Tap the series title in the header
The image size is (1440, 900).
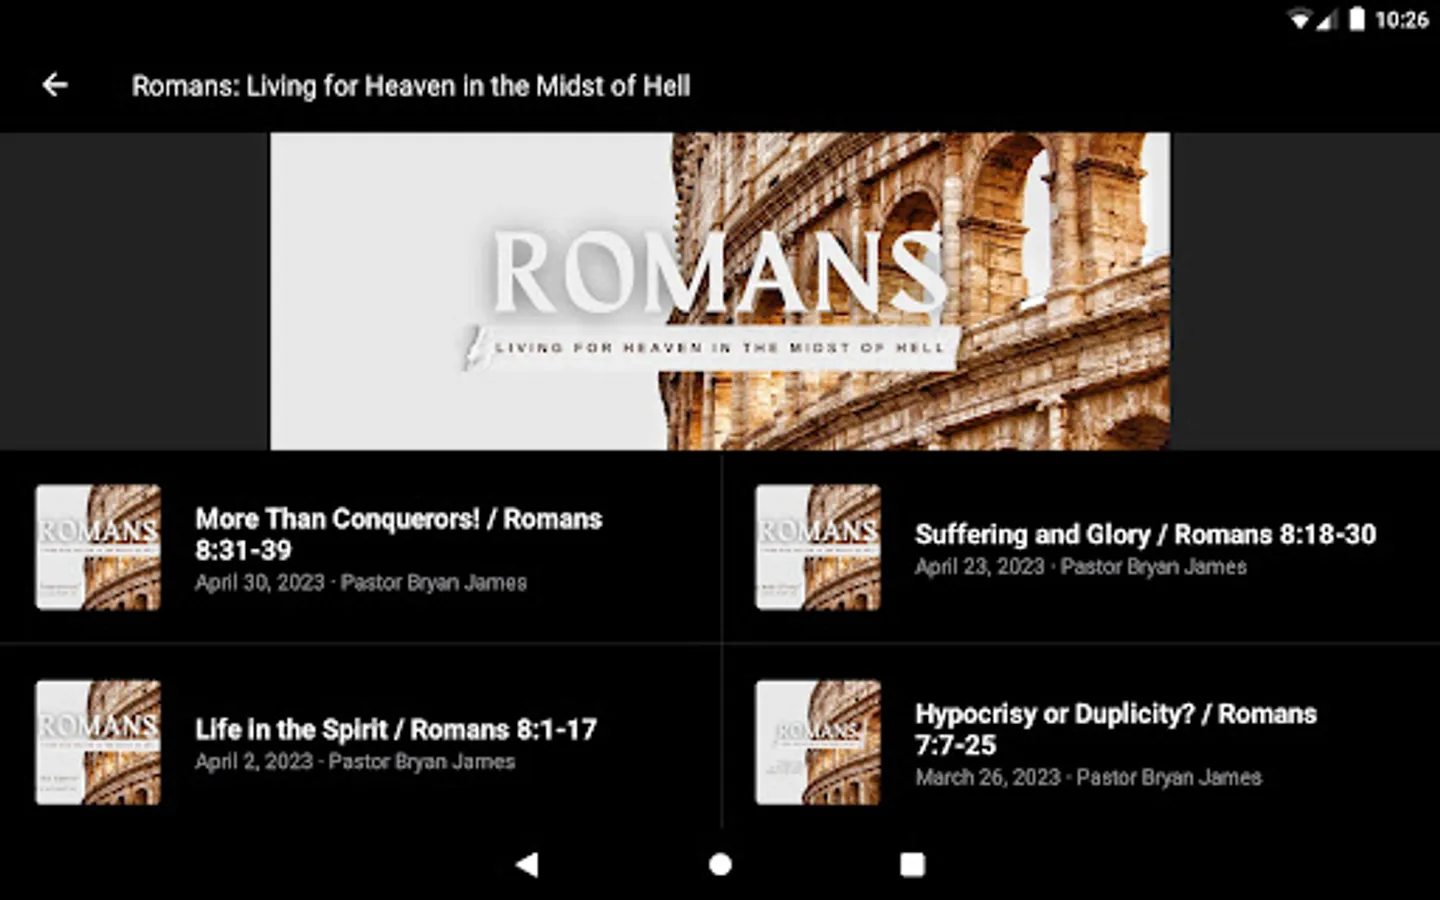(x=411, y=86)
